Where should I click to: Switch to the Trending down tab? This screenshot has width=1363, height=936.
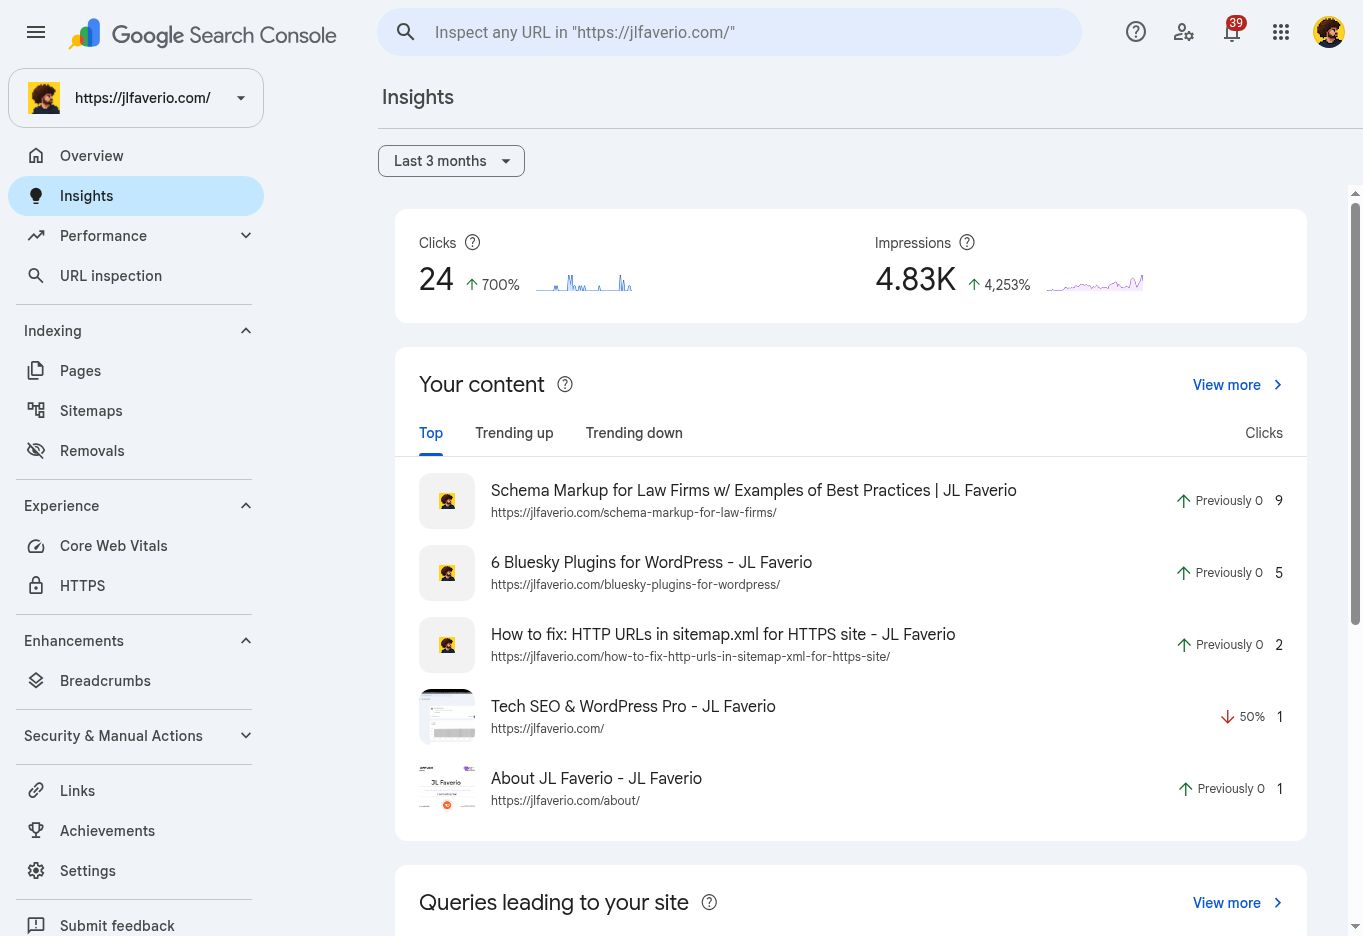(x=634, y=433)
